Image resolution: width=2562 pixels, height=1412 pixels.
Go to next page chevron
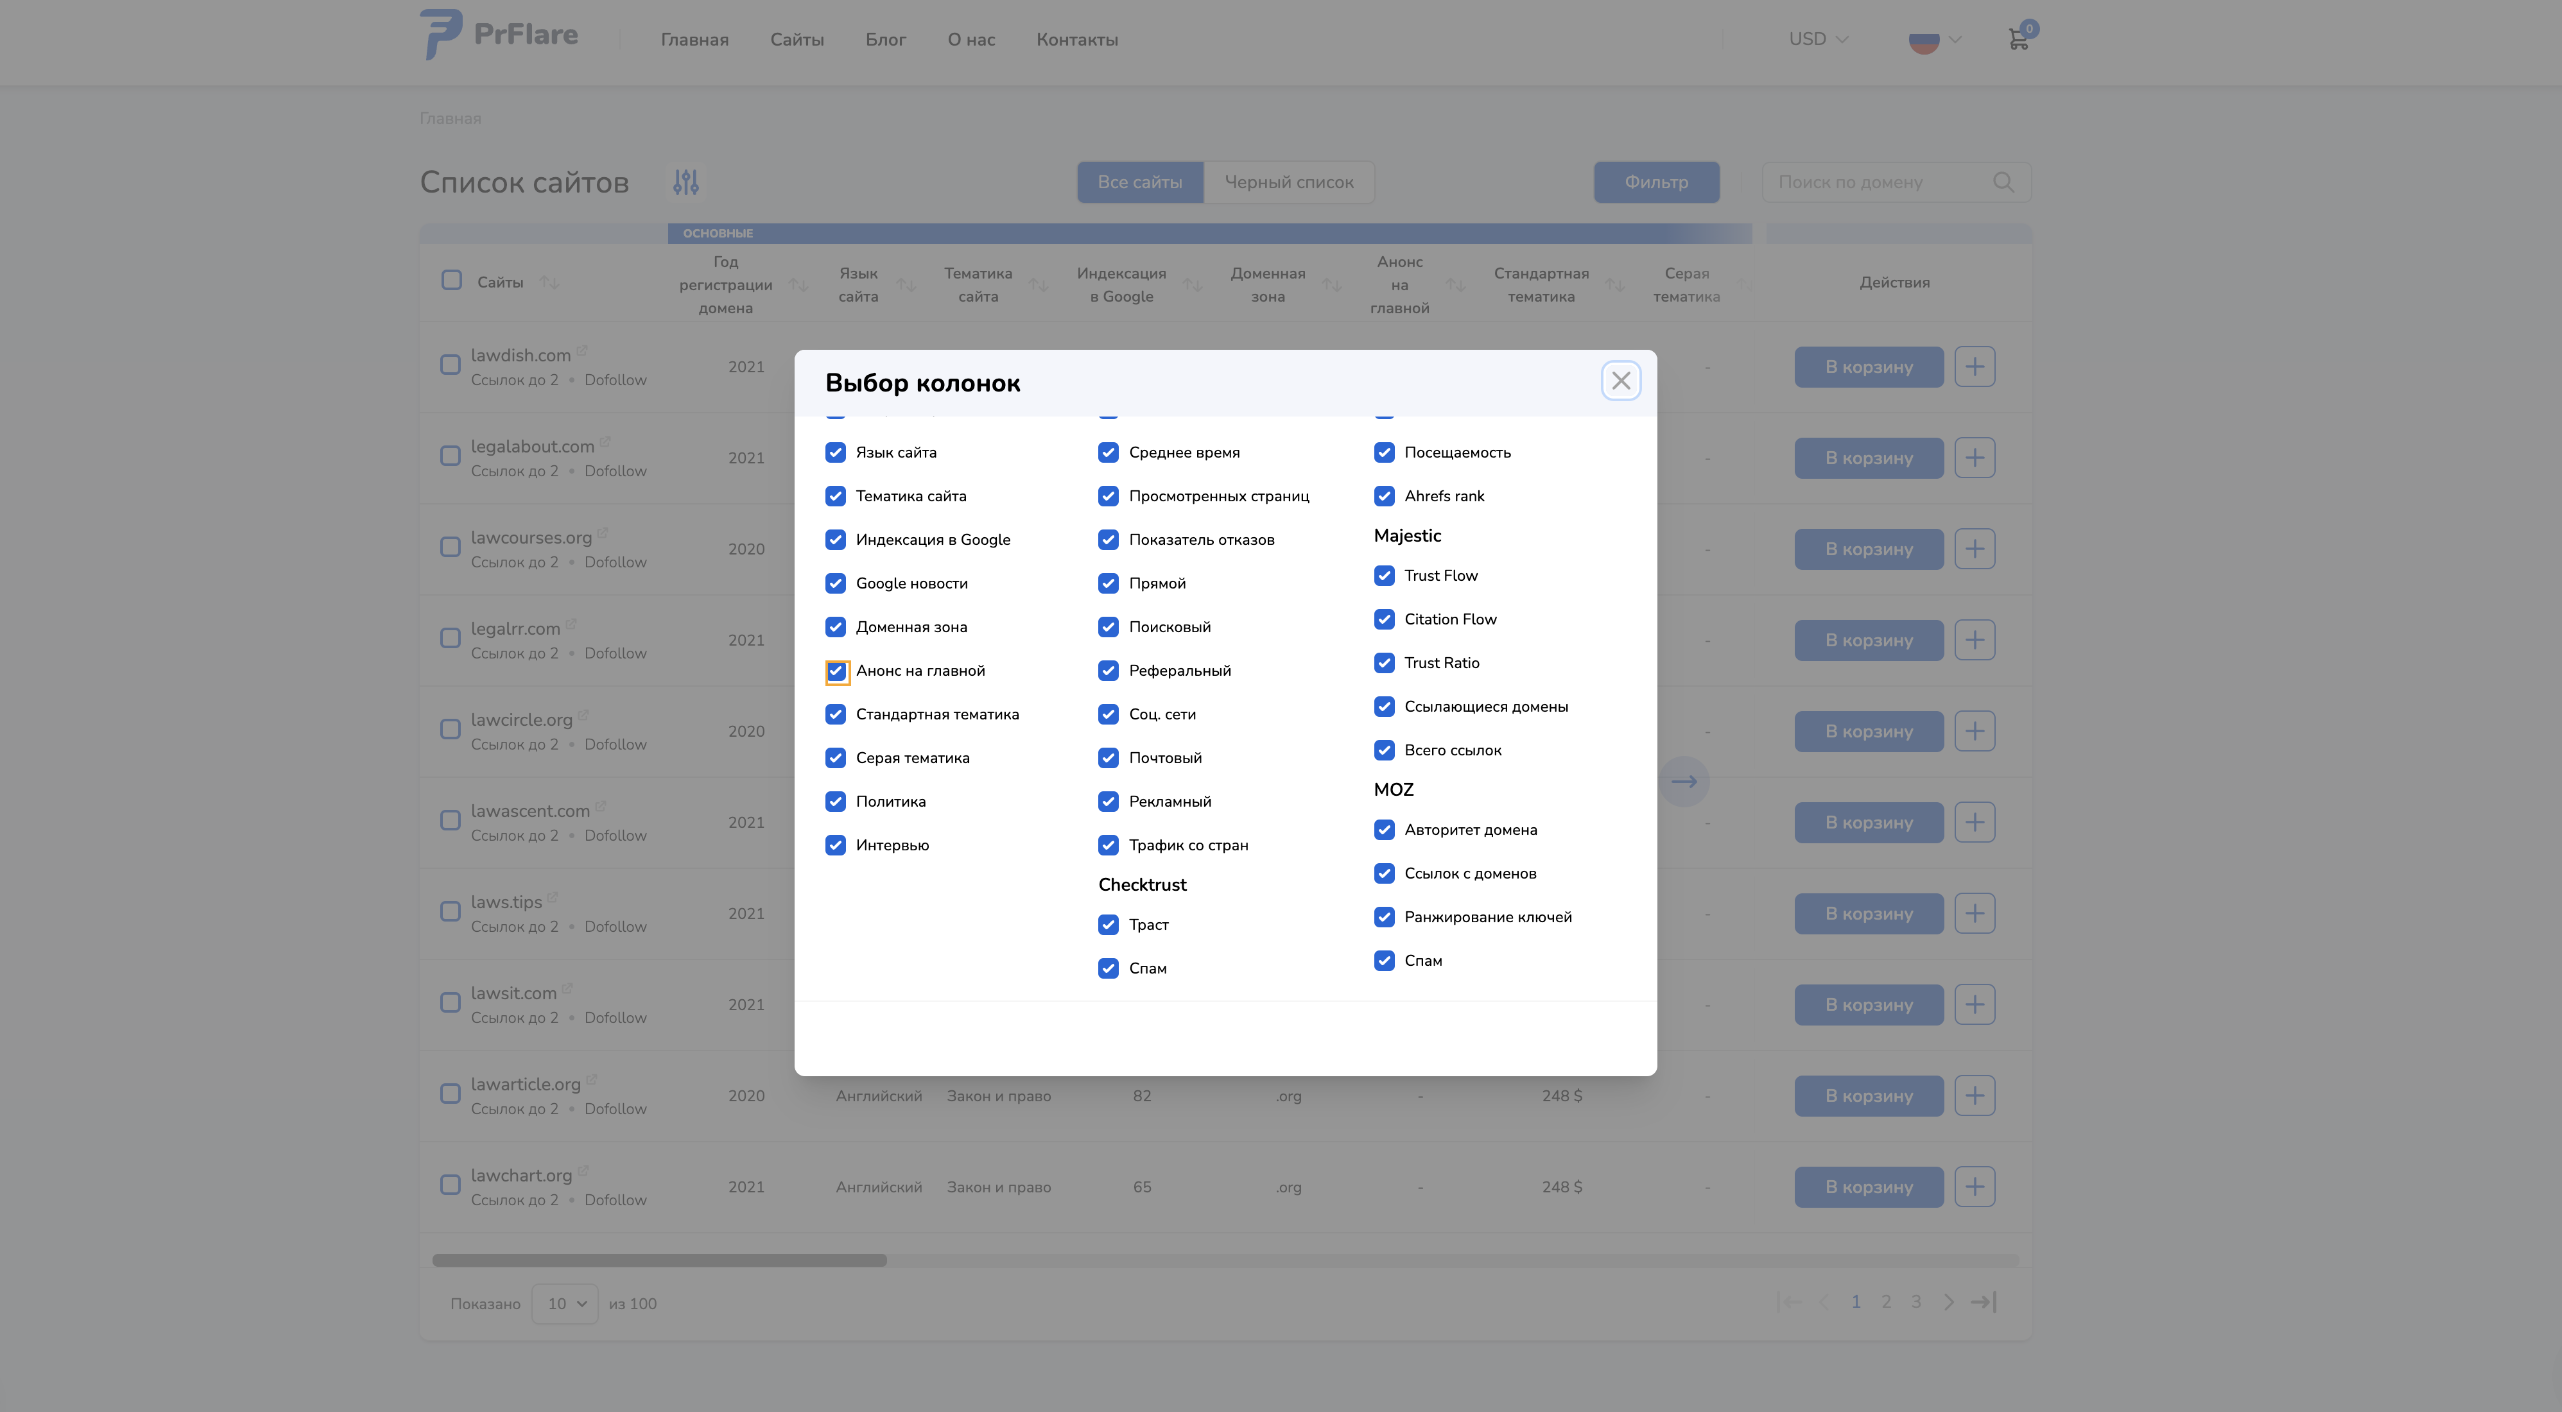click(1949, 1302)
